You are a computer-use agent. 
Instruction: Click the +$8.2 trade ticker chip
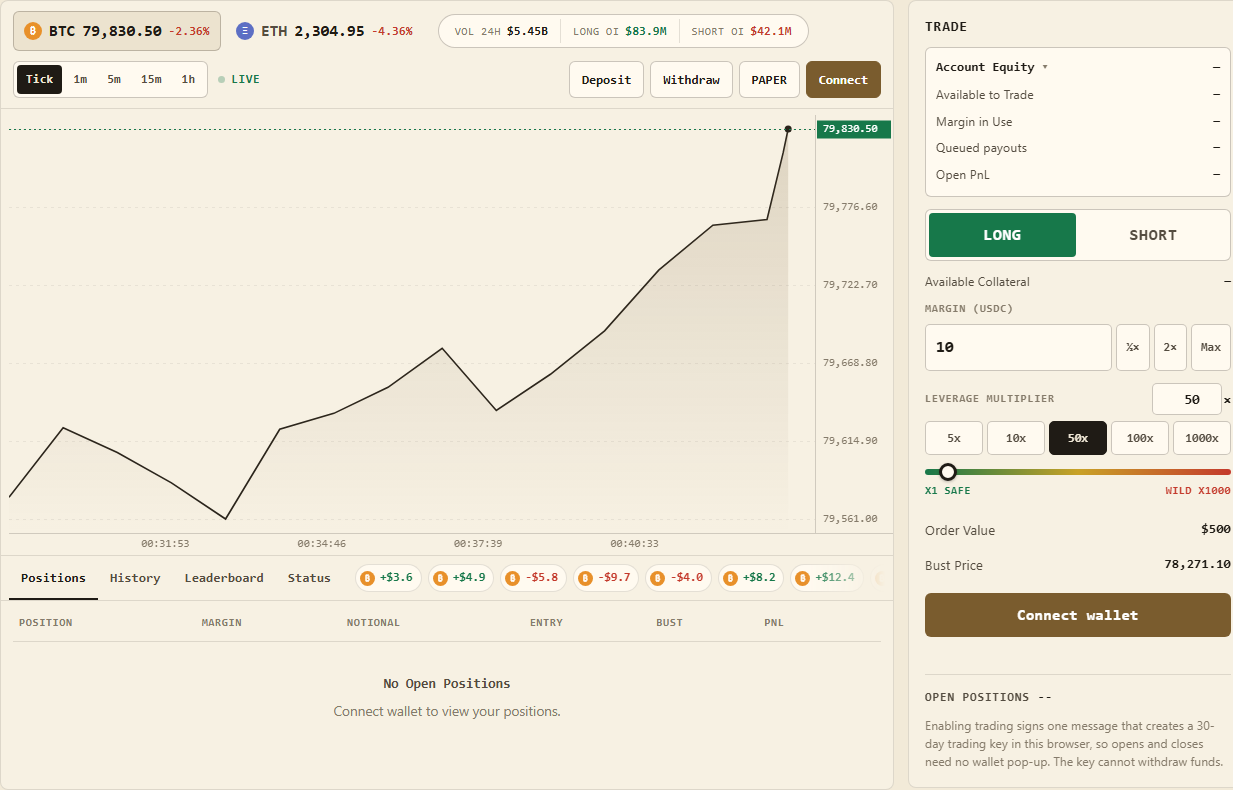pyautogui.click(x=751, y=578)
